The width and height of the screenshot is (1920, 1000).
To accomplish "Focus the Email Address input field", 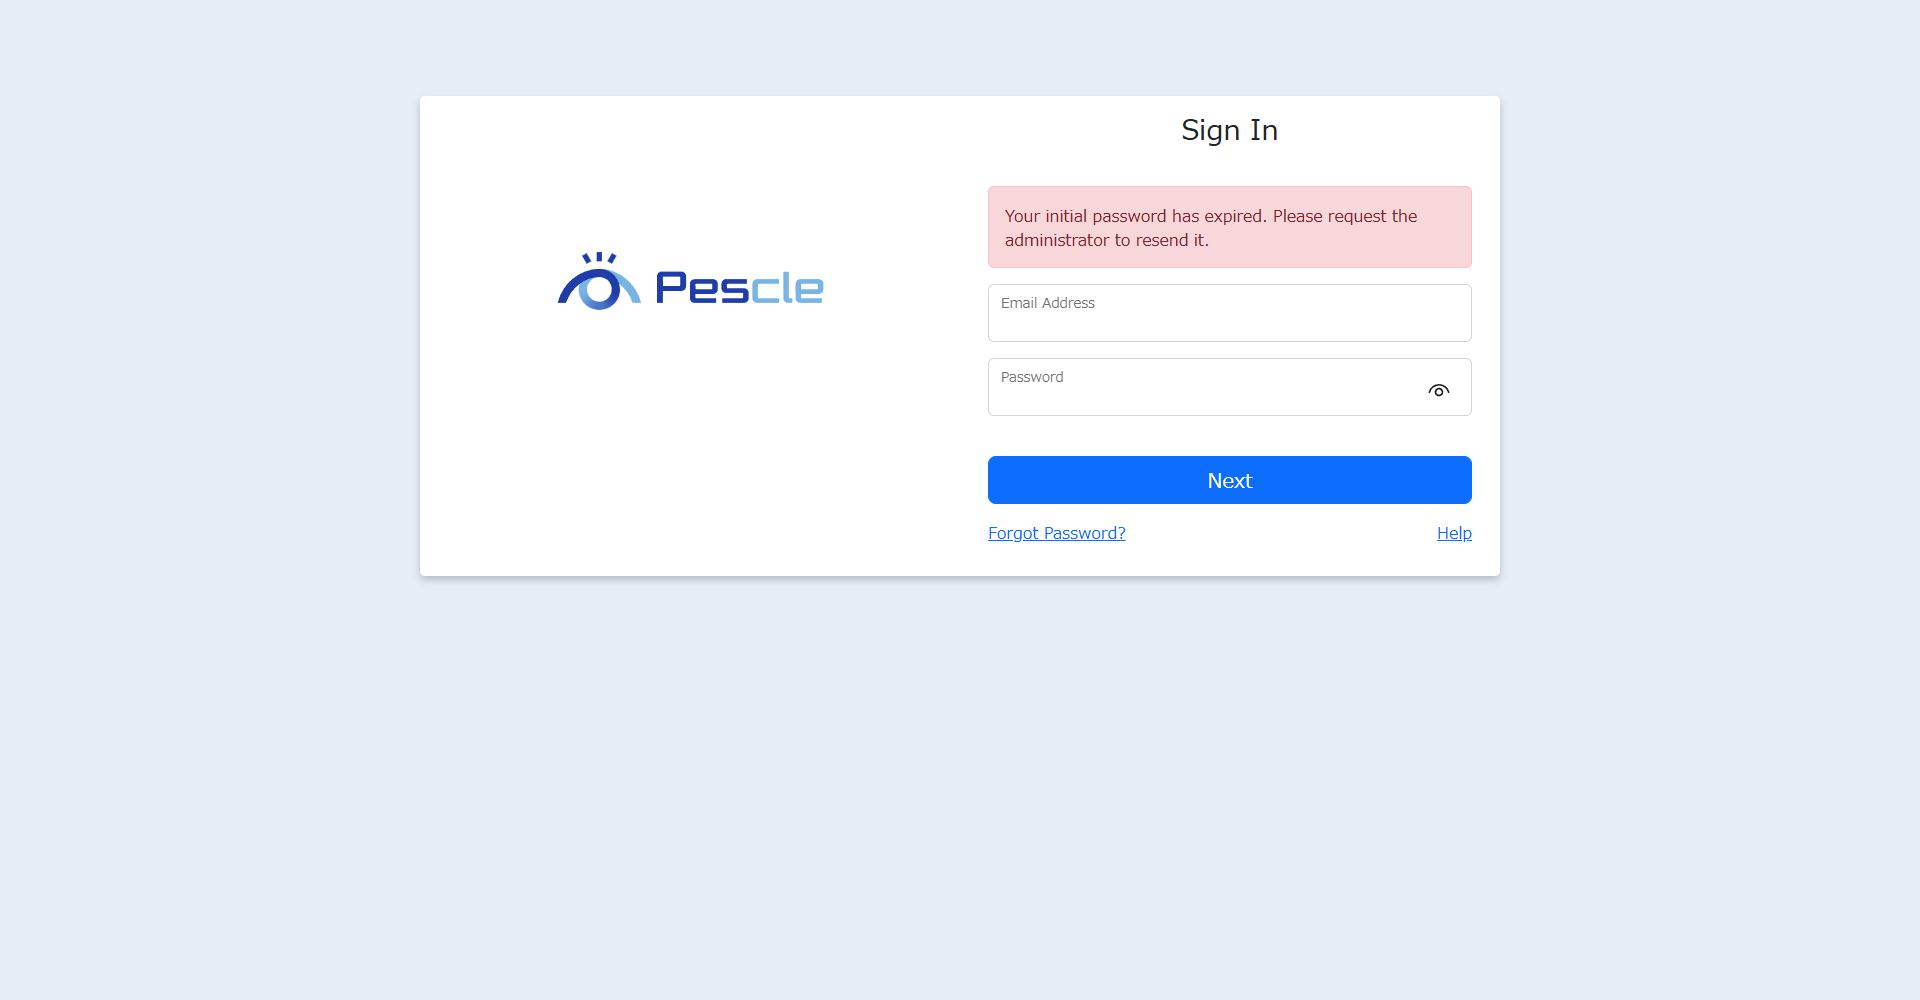I will [1229, 322].
